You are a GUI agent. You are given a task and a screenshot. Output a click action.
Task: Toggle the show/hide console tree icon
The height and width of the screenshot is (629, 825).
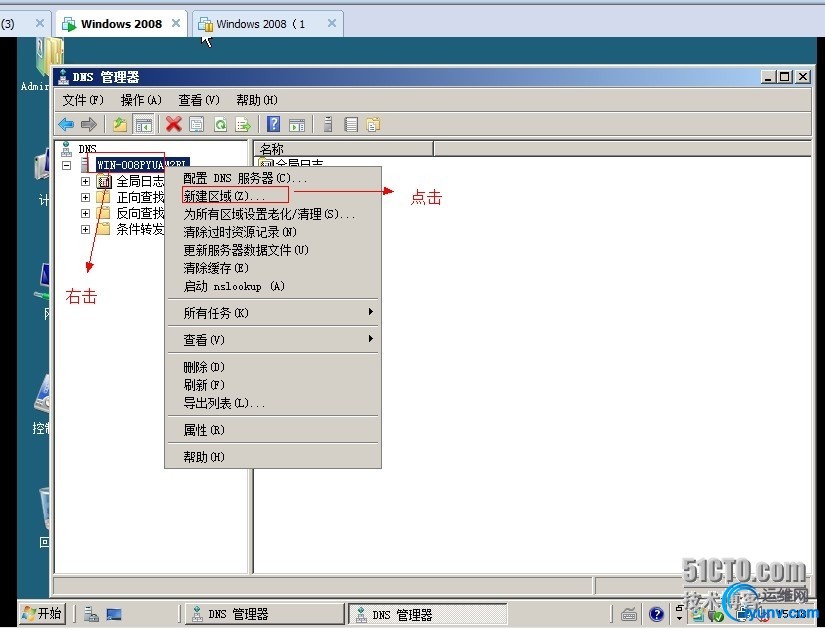143,125
